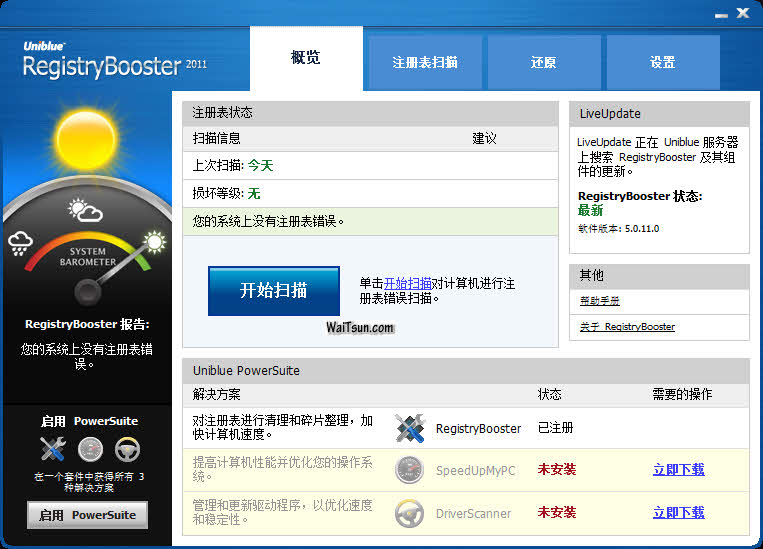Click the DriverScanner steering wheel icon
The image size is (763, 549).
[x=409, y=512]
